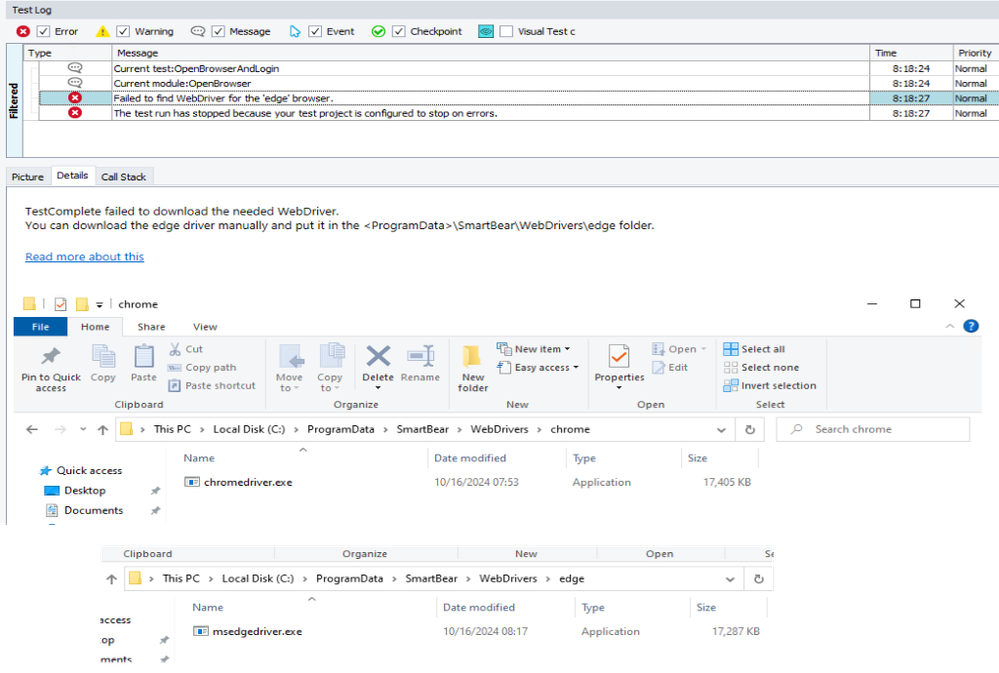Image resolution: width=999 pixels, height=673 pixels.
Task: Toggle the Warning filter checkbox
Action: (x=123, y=32)
